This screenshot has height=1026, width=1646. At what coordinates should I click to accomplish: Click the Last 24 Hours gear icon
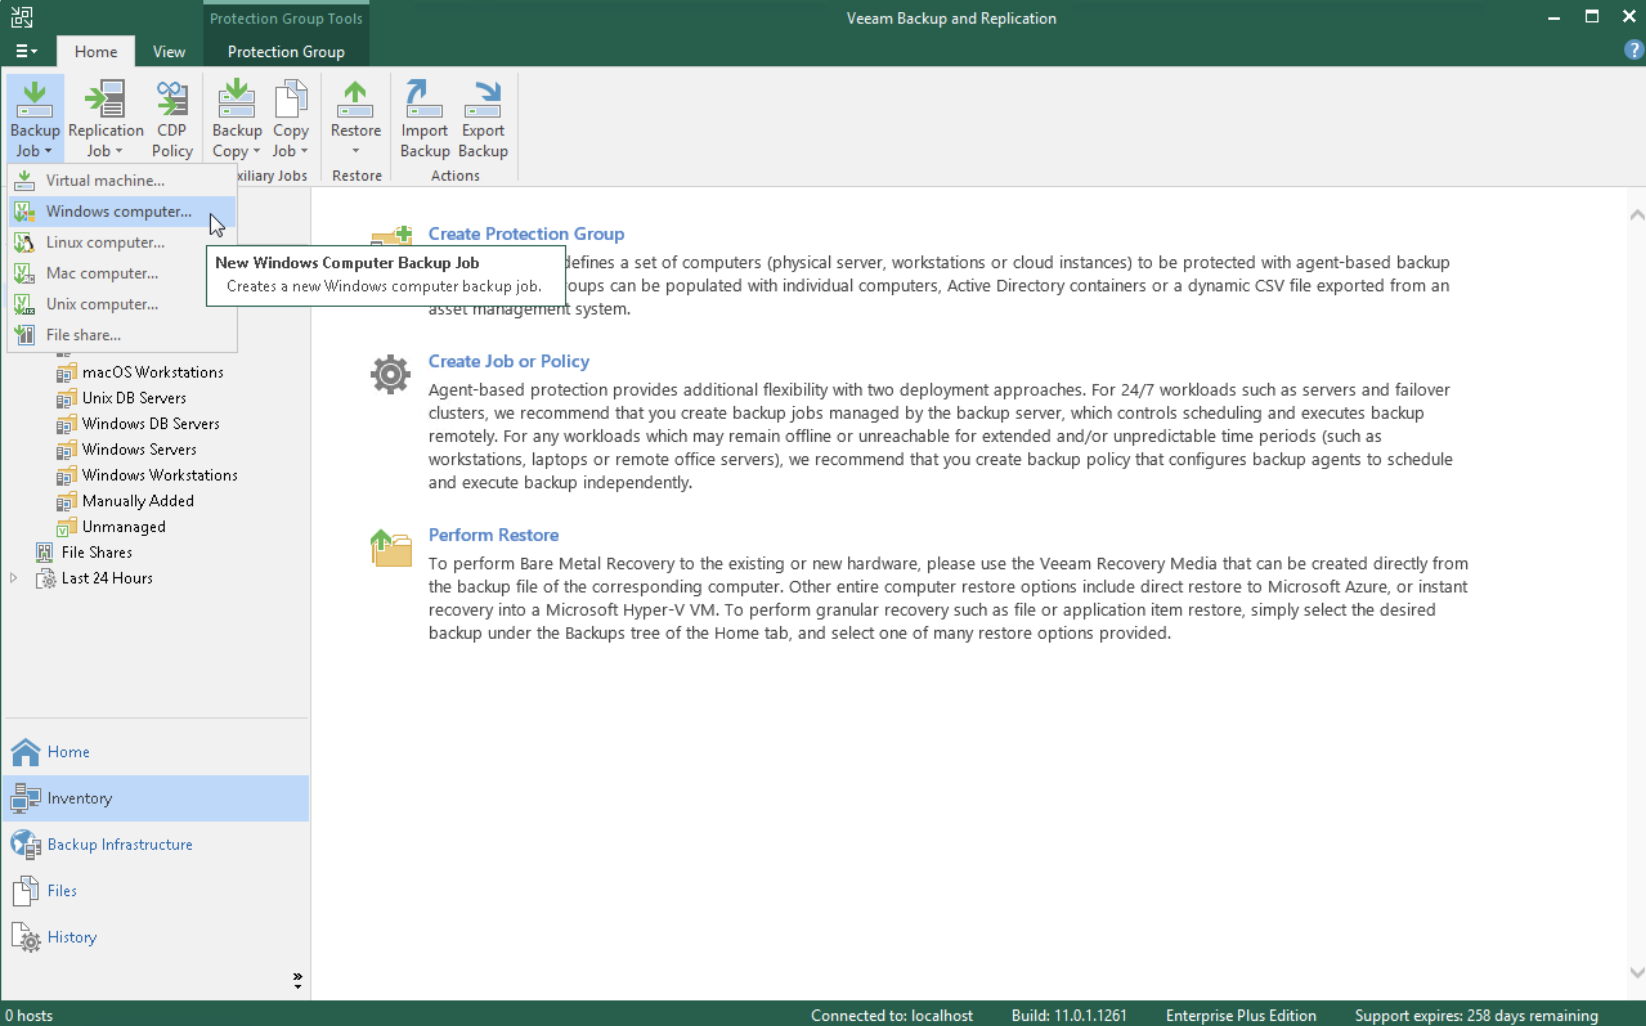tap(45, 578)
